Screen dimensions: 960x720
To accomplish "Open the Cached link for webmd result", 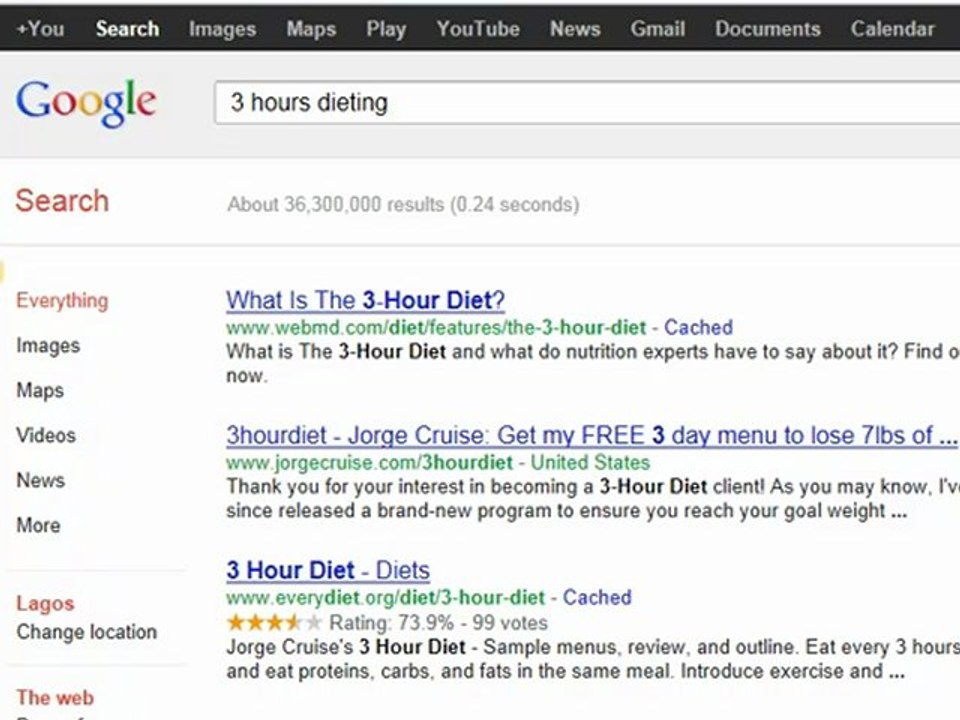I will tap(698, 328).
